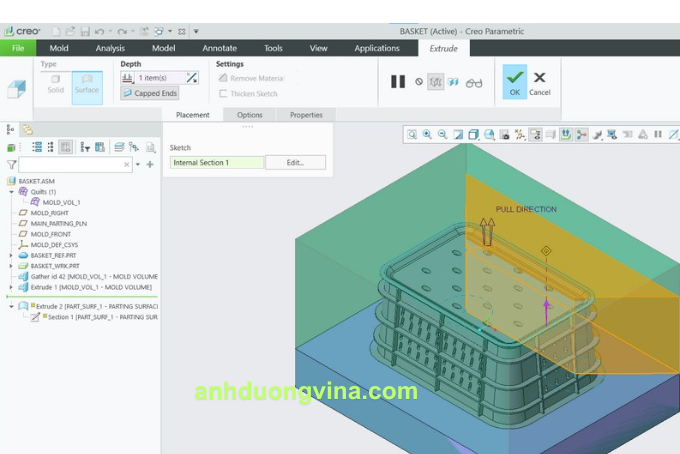Click the zoom out magnifier icon

pos(442,134)
